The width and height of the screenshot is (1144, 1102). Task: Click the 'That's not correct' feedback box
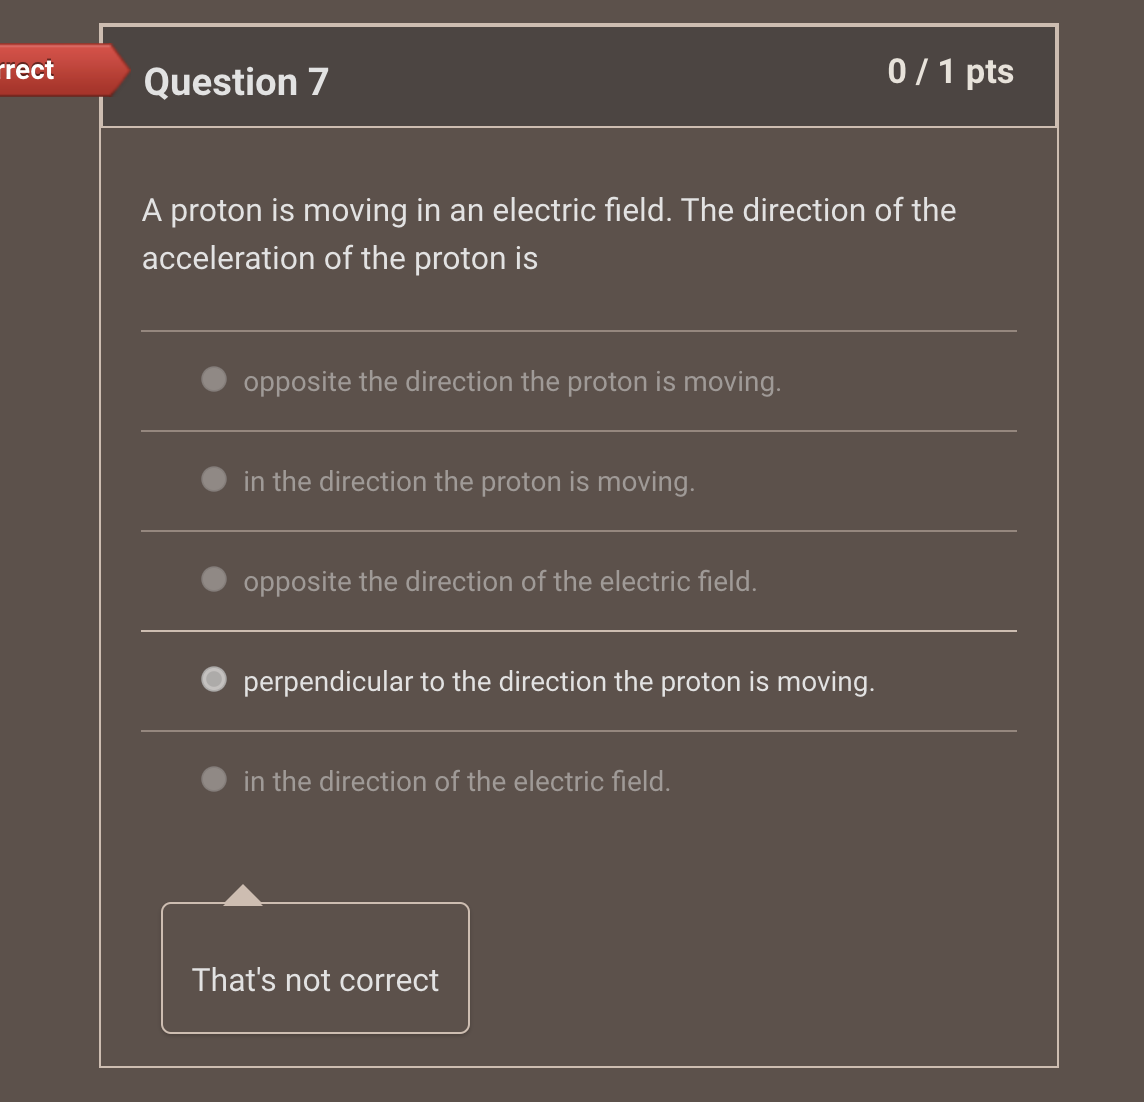(315, 968)
